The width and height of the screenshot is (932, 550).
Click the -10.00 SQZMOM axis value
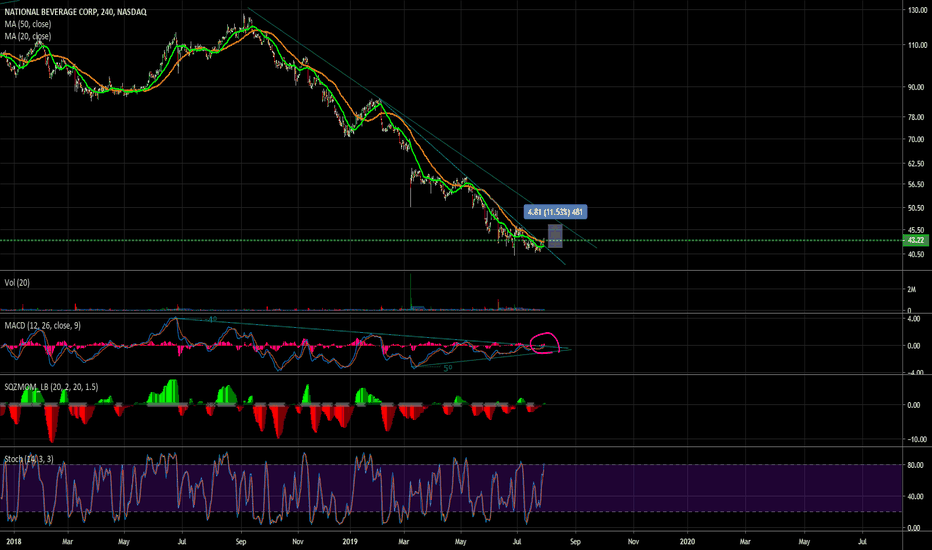coord(915,439)
